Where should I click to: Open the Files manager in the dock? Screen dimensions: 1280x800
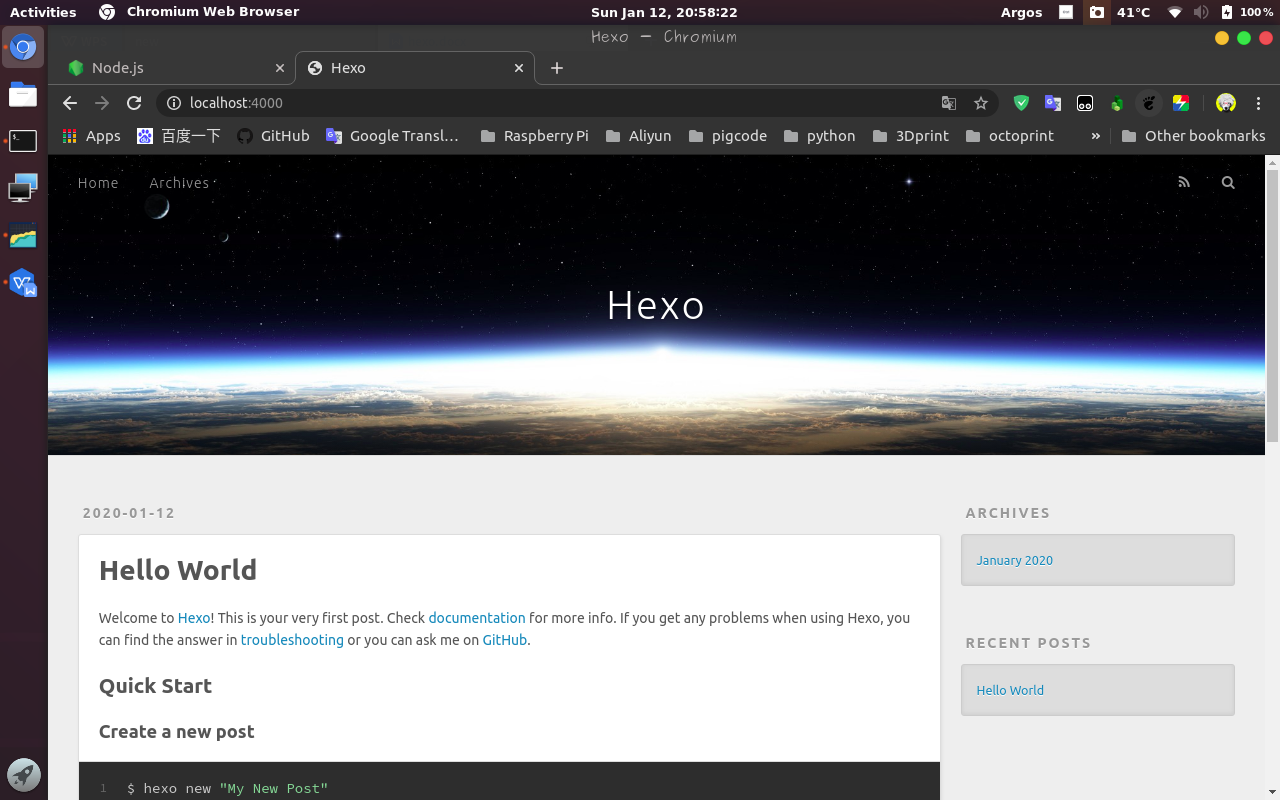(x=24, y=95)
